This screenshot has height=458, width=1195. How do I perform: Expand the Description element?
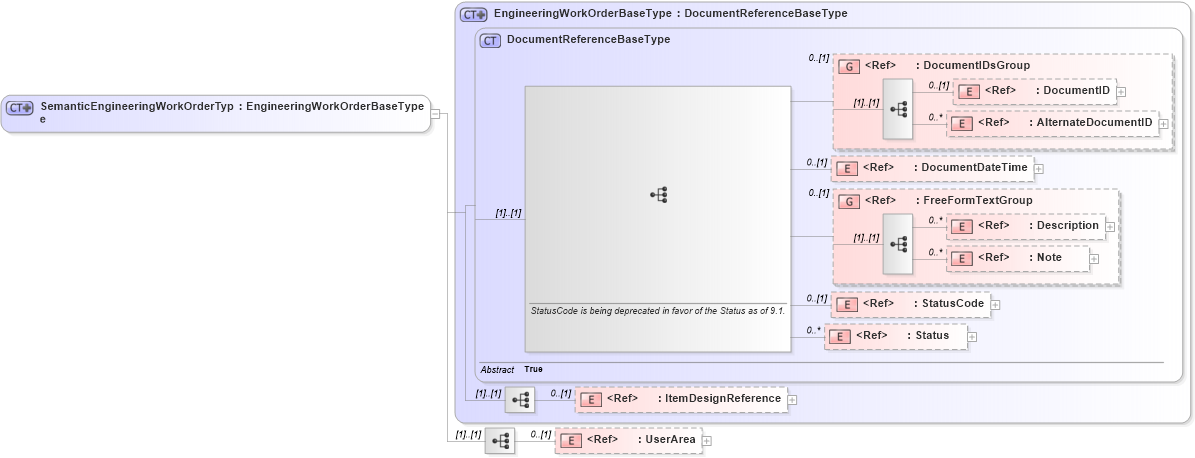coord(1110,227)
